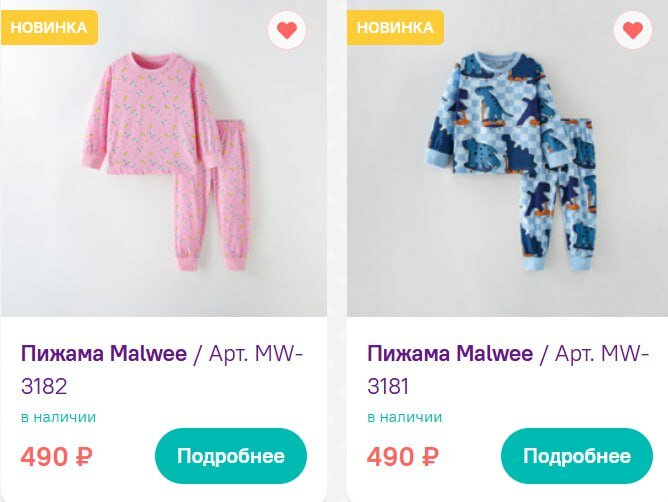Image resolution: width=668 pixels, height=502 pixels.
Task: Click the ruble sign on the MW-3181 price
Action: (x=431, y=457)
